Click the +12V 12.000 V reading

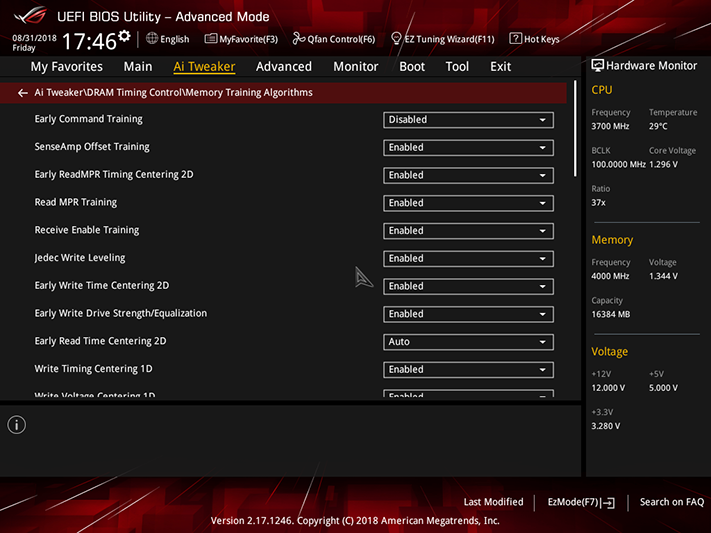click(608, 388)
